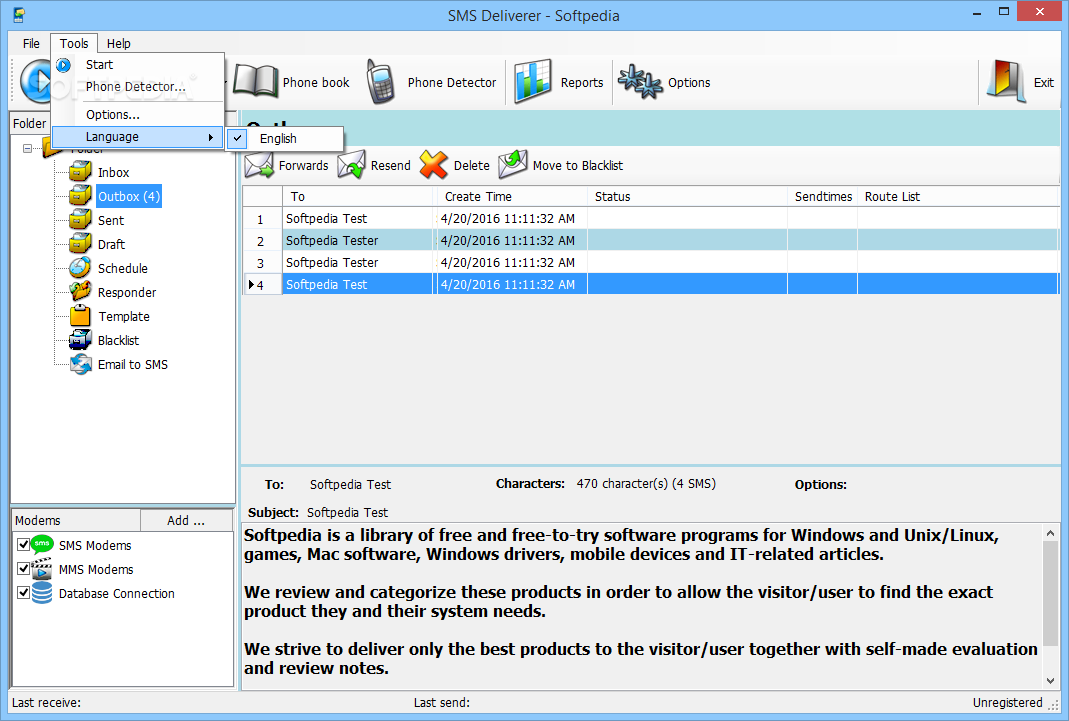This screenshot has width=1069, height=721.
Task: Open the File menu
Action: tap(31, 44)
